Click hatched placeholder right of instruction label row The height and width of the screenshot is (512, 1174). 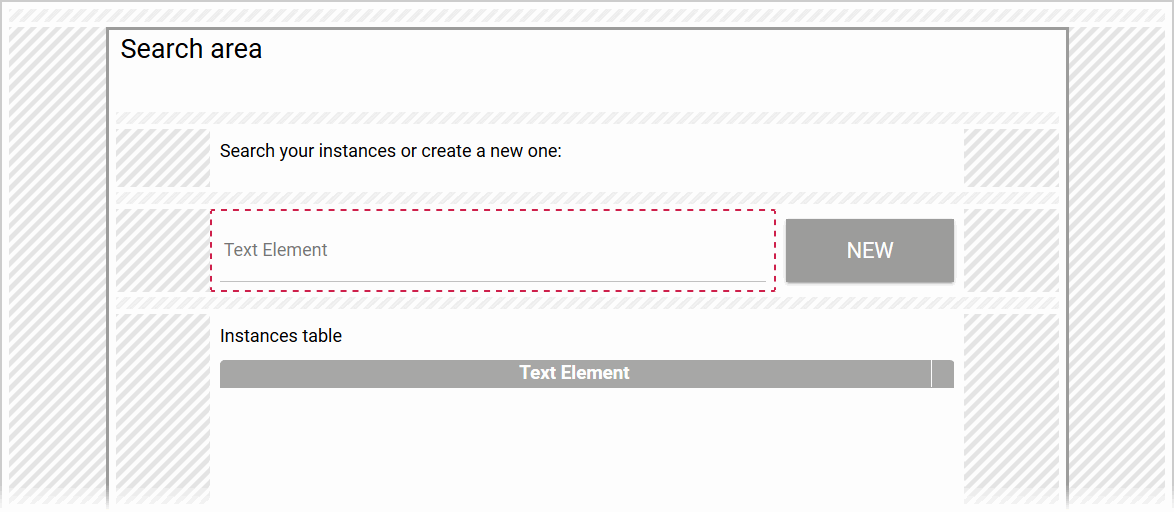1010,157
